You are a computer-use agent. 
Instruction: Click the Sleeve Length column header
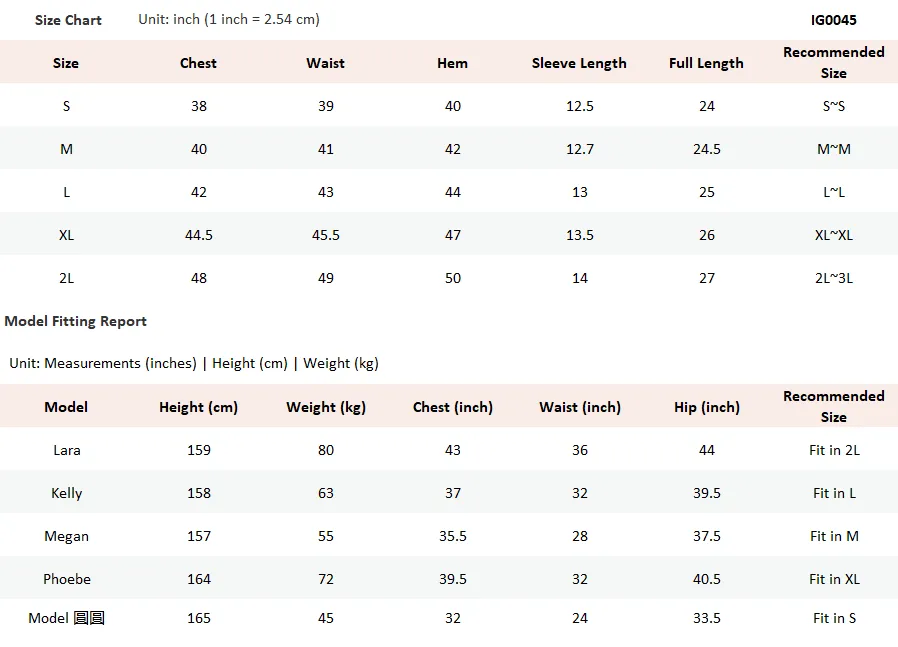click(x=579, y=63)
